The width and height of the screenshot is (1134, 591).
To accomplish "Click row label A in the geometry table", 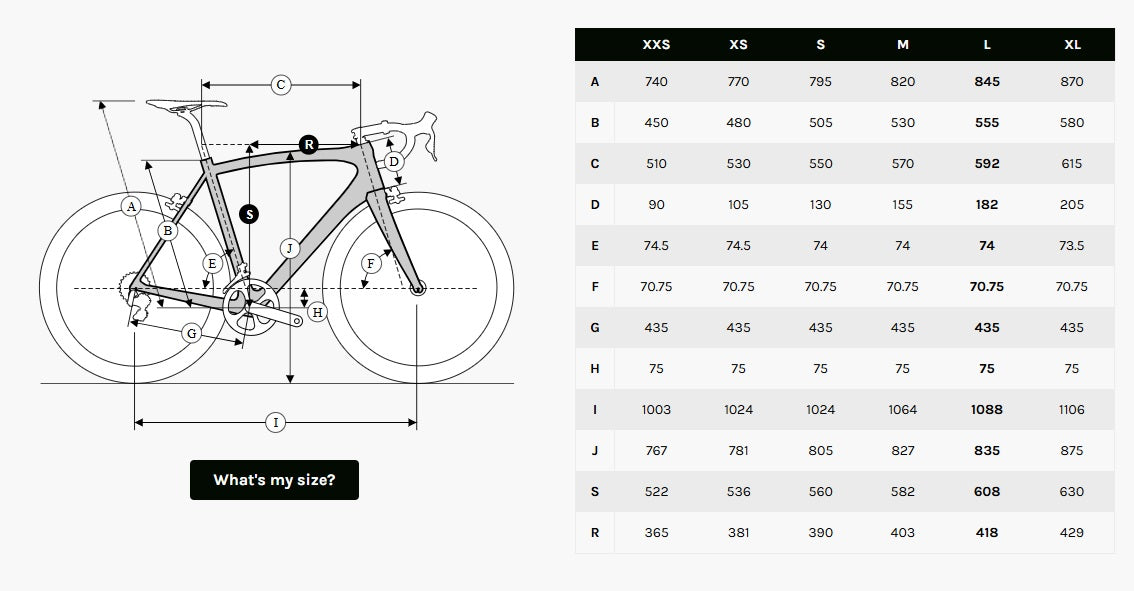I will [595, 82].
